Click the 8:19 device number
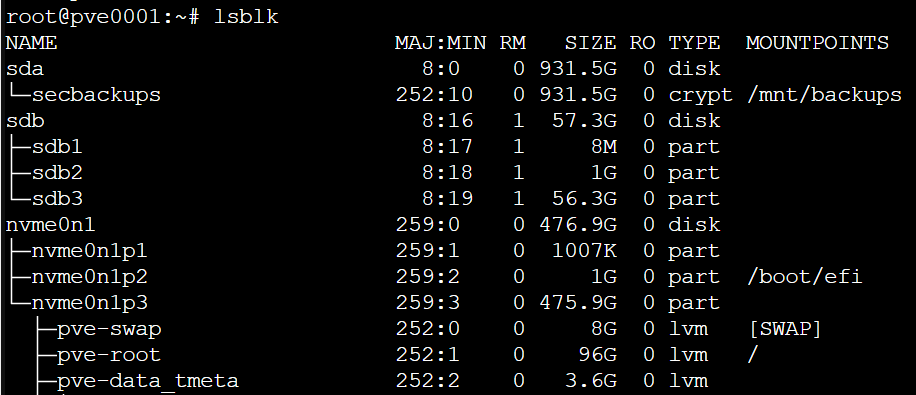Screen dimensions: 916x395 click(x=447, y=199)
